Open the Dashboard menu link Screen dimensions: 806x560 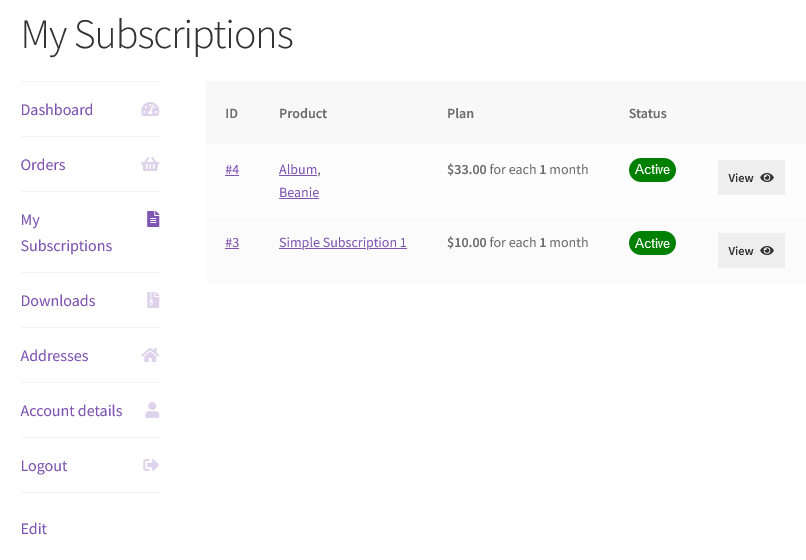pos(57,110)
